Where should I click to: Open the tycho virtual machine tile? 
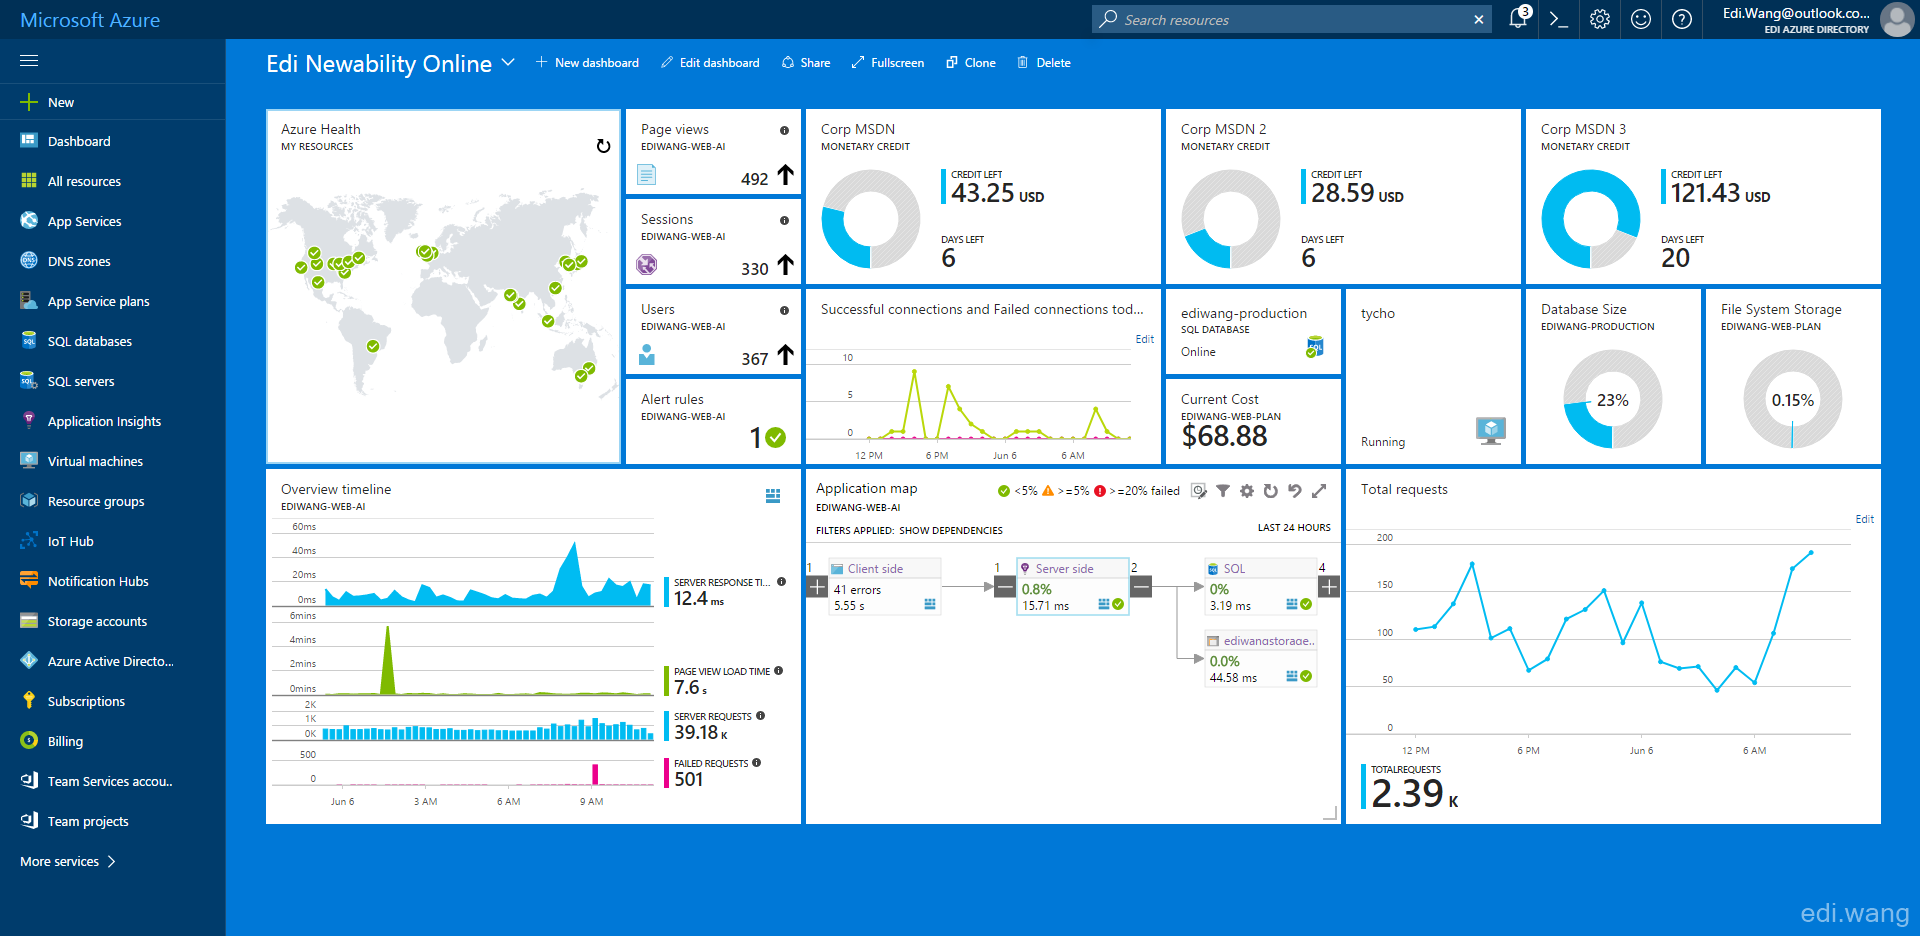tap(1433, 376)
